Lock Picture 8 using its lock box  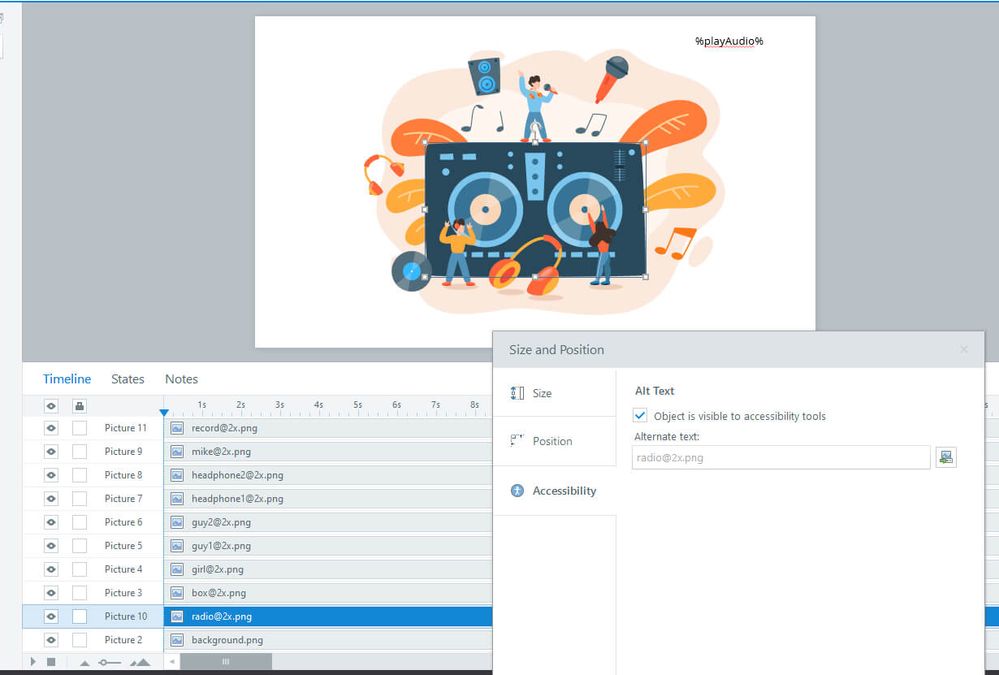79,475
